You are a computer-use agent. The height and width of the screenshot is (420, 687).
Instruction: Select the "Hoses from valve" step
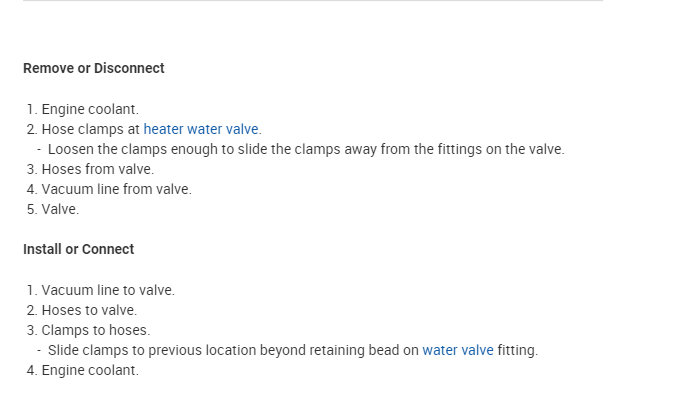tap(97, 169)
